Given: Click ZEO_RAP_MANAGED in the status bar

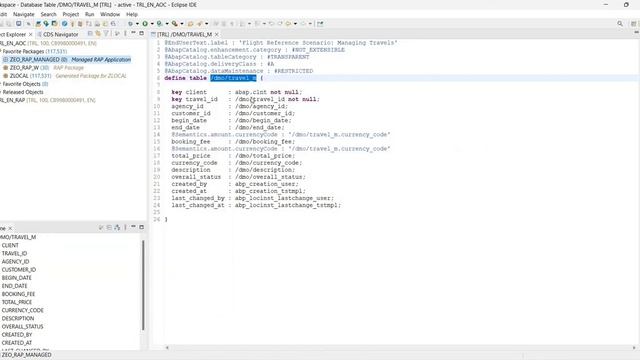Looking at the screenshot, I should 27,355.
